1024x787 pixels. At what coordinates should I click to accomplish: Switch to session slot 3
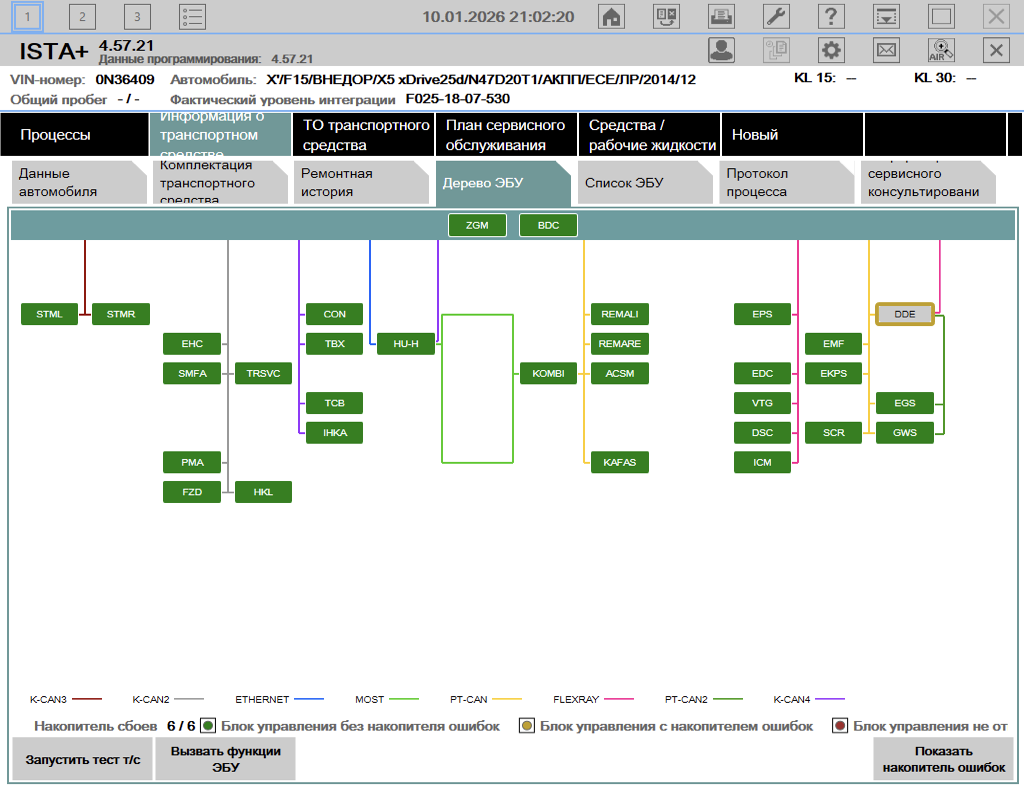coord(137,16)
